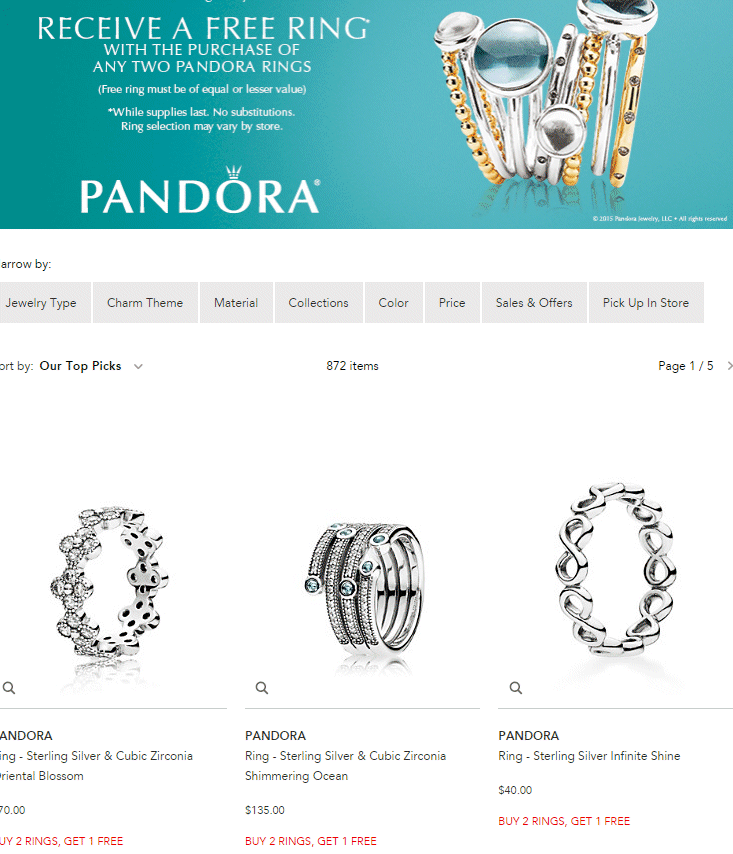Choose the Pick Up In Store filter
The image size is (733, 854).
pyautogui.click(x=646, y=302)
